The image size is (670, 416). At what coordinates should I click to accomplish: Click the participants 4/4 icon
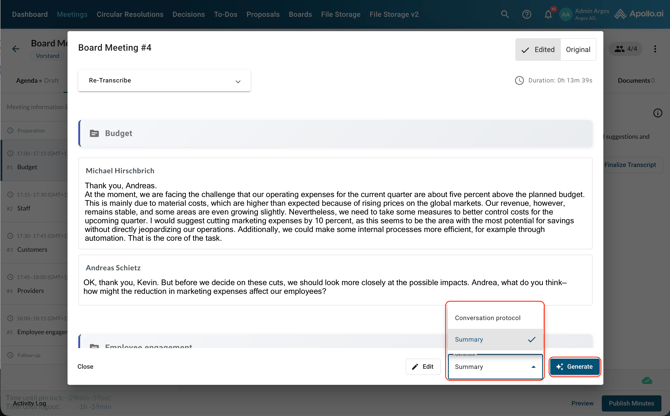click(x=626, y=49)
